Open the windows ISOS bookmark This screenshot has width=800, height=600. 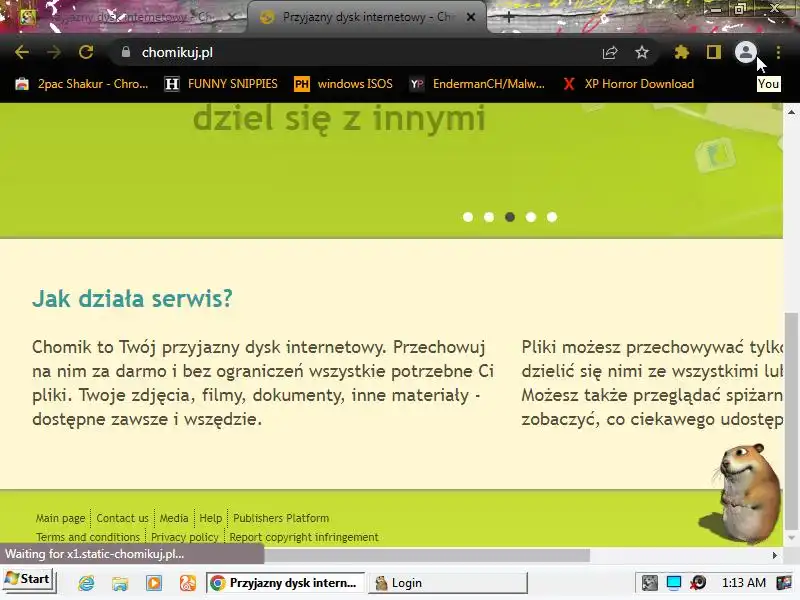click(x=343, y=84)
